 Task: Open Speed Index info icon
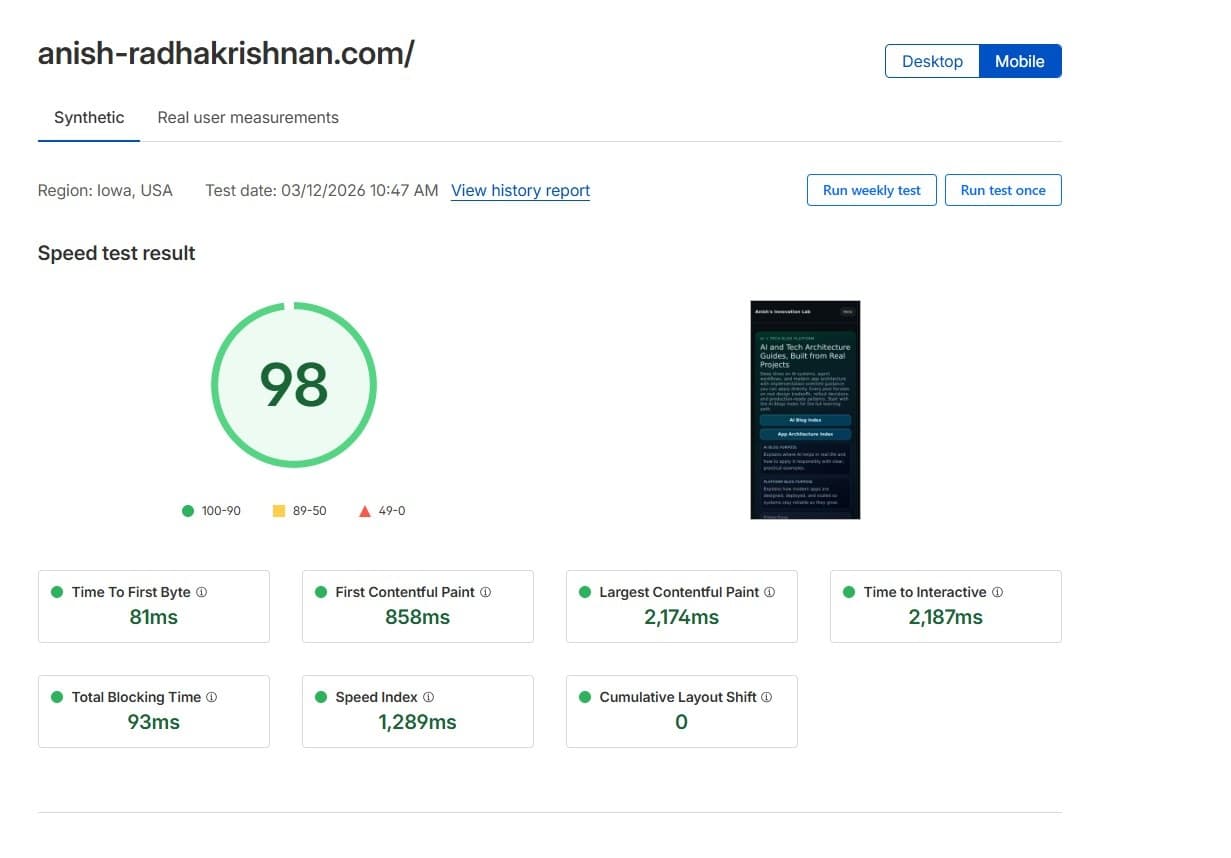point(428,697)
